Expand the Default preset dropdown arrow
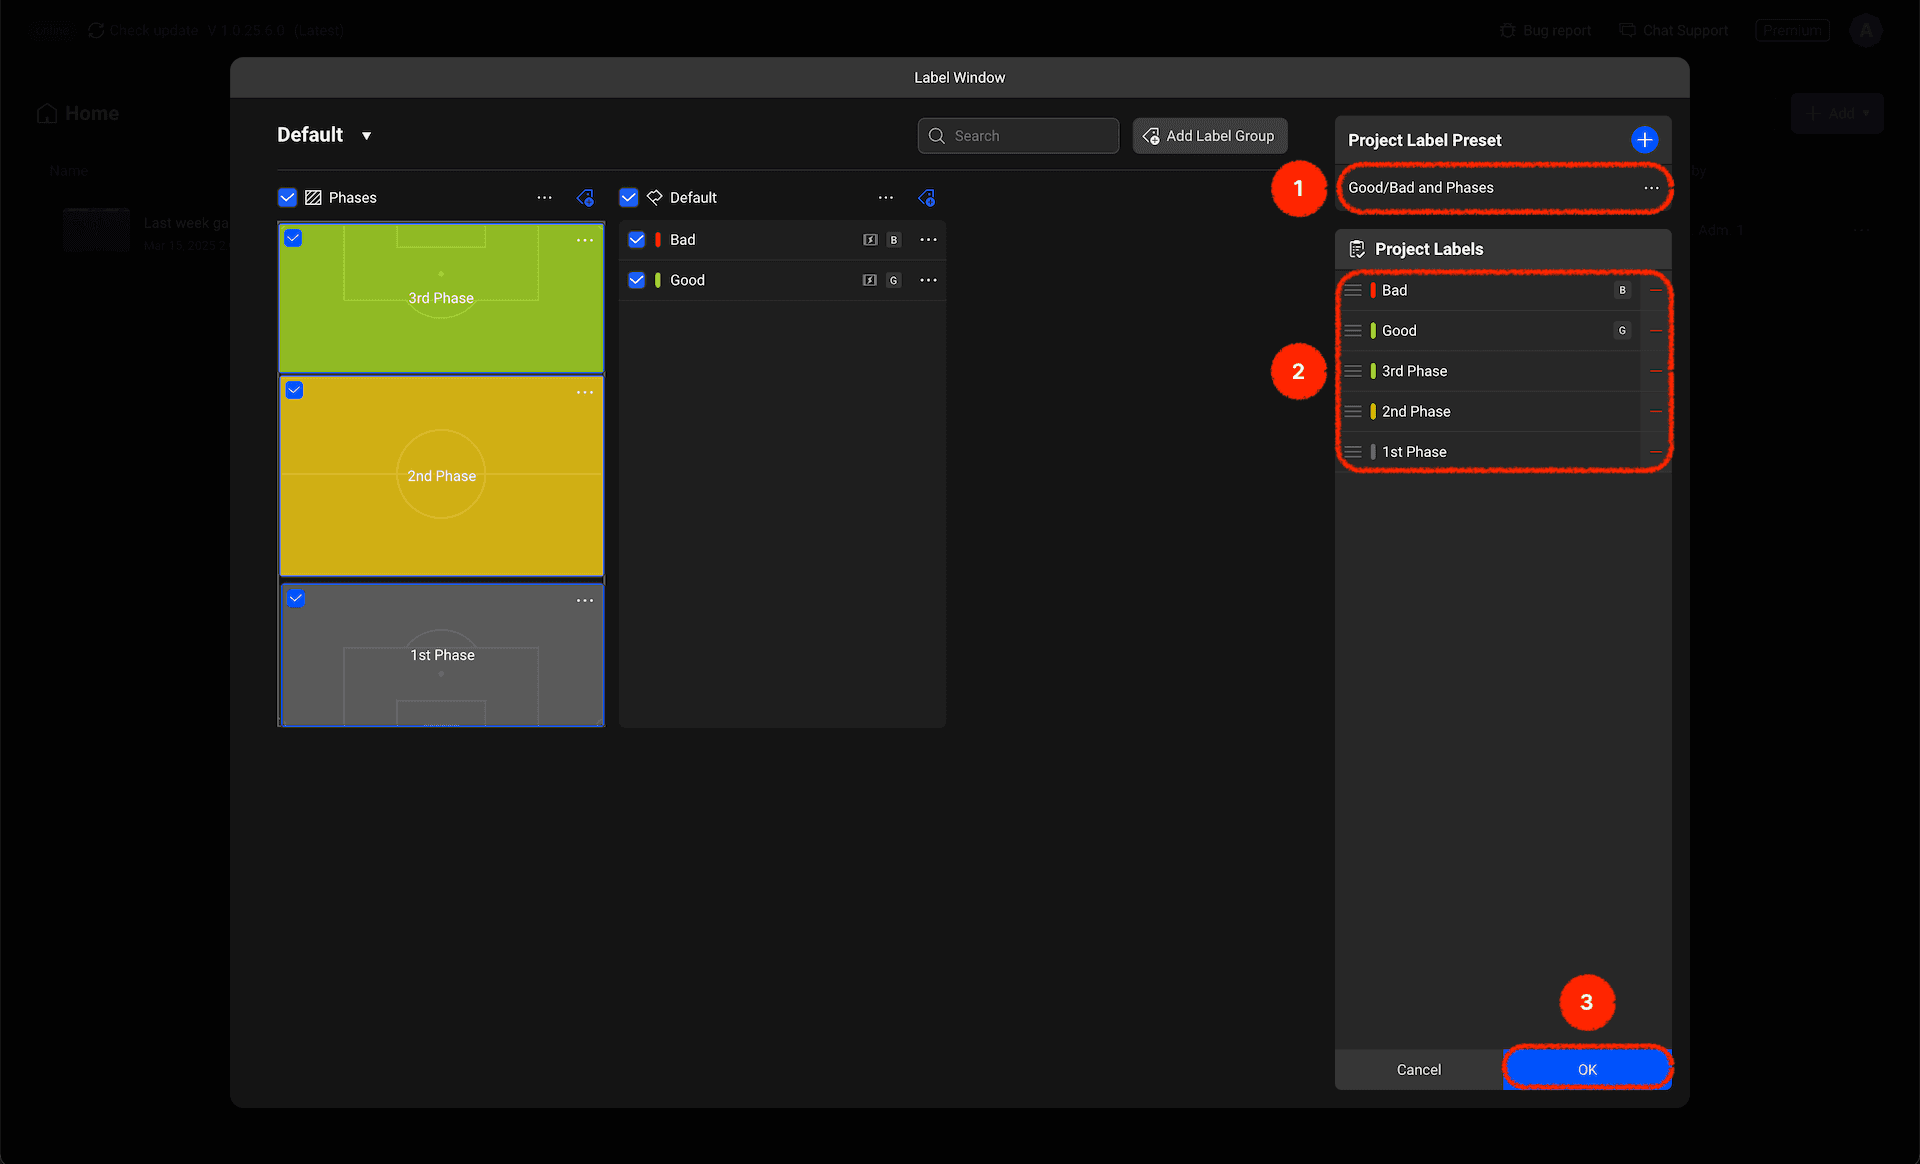1920x1164 pixels. point(367,136)
